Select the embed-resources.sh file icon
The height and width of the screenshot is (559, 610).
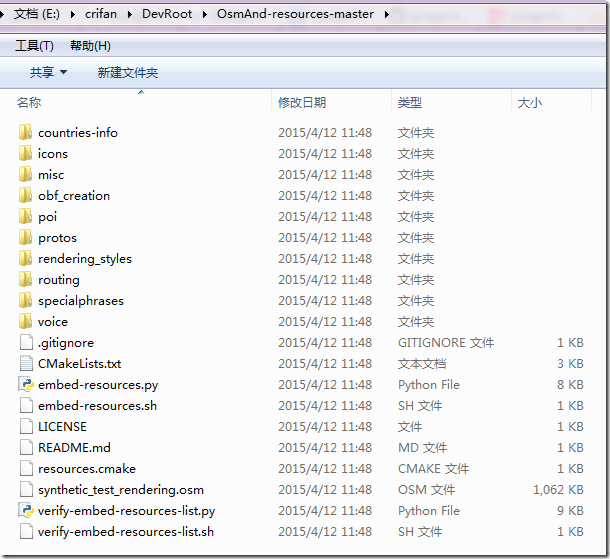tap(26, 405)
